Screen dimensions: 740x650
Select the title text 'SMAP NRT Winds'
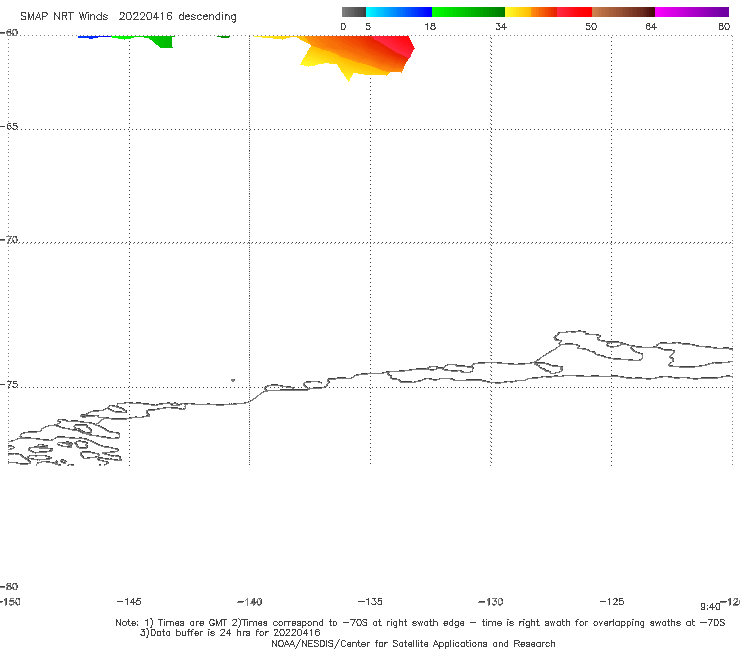point(64,16)
